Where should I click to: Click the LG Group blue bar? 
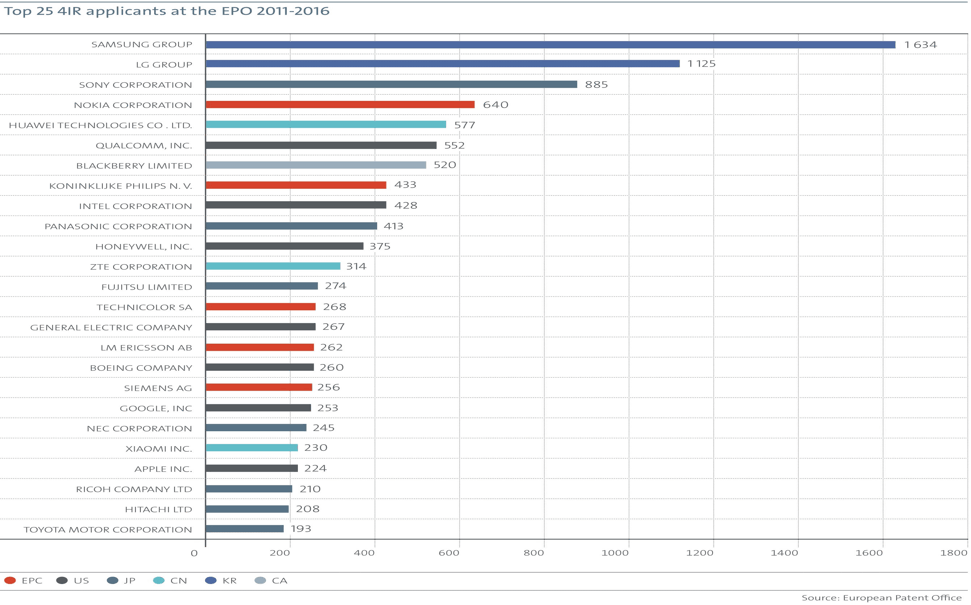coord(443,64)
